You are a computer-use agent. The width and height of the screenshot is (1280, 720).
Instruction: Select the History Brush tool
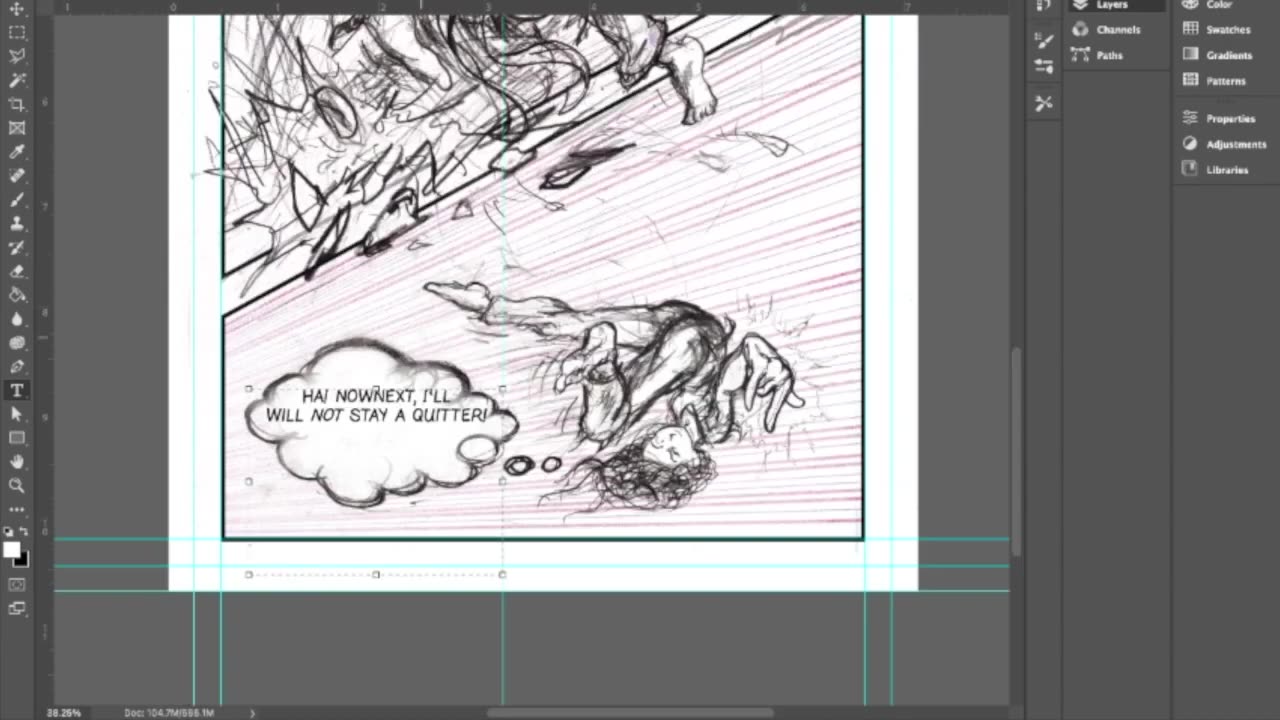click(17, 247)
